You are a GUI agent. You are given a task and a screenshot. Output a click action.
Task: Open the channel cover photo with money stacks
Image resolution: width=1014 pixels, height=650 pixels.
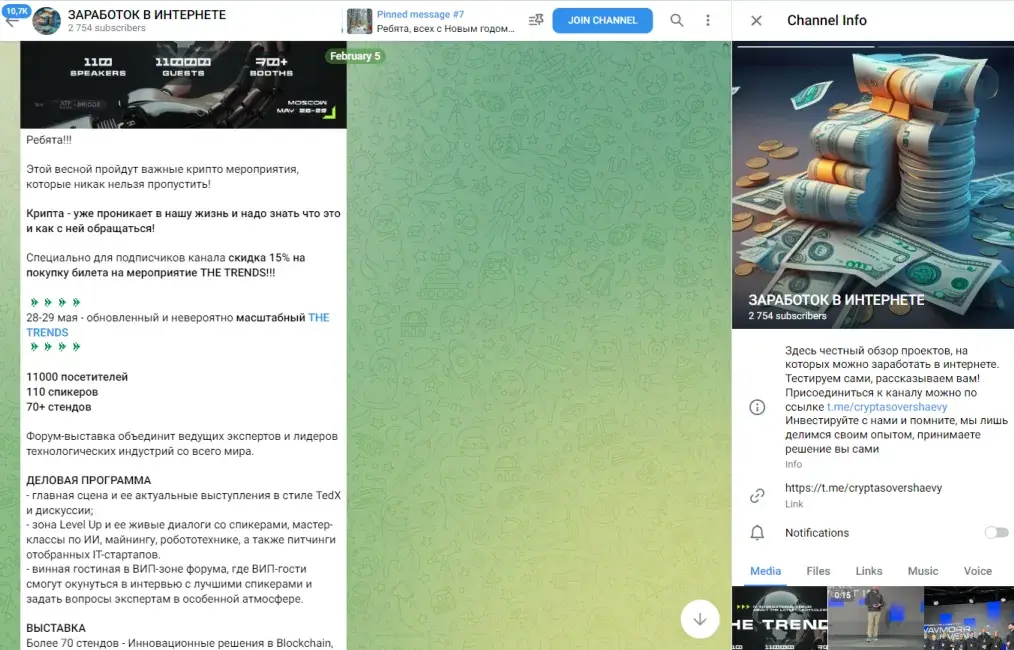[x=873, y=185]
